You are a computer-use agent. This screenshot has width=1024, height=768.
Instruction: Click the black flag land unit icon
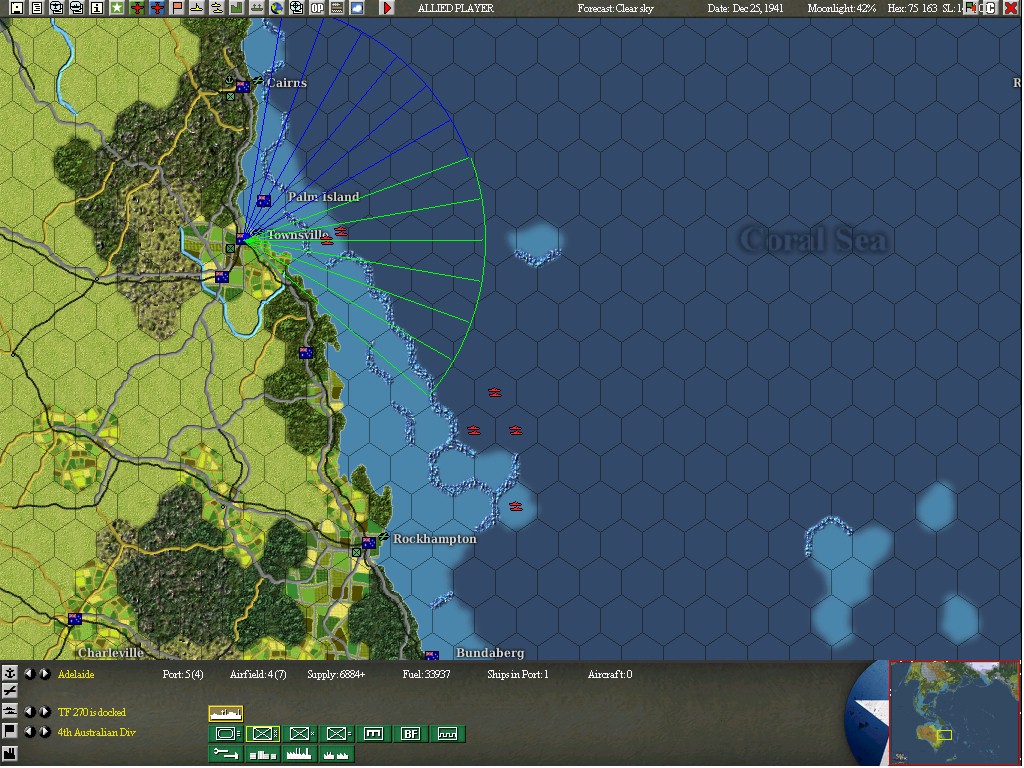9,731
